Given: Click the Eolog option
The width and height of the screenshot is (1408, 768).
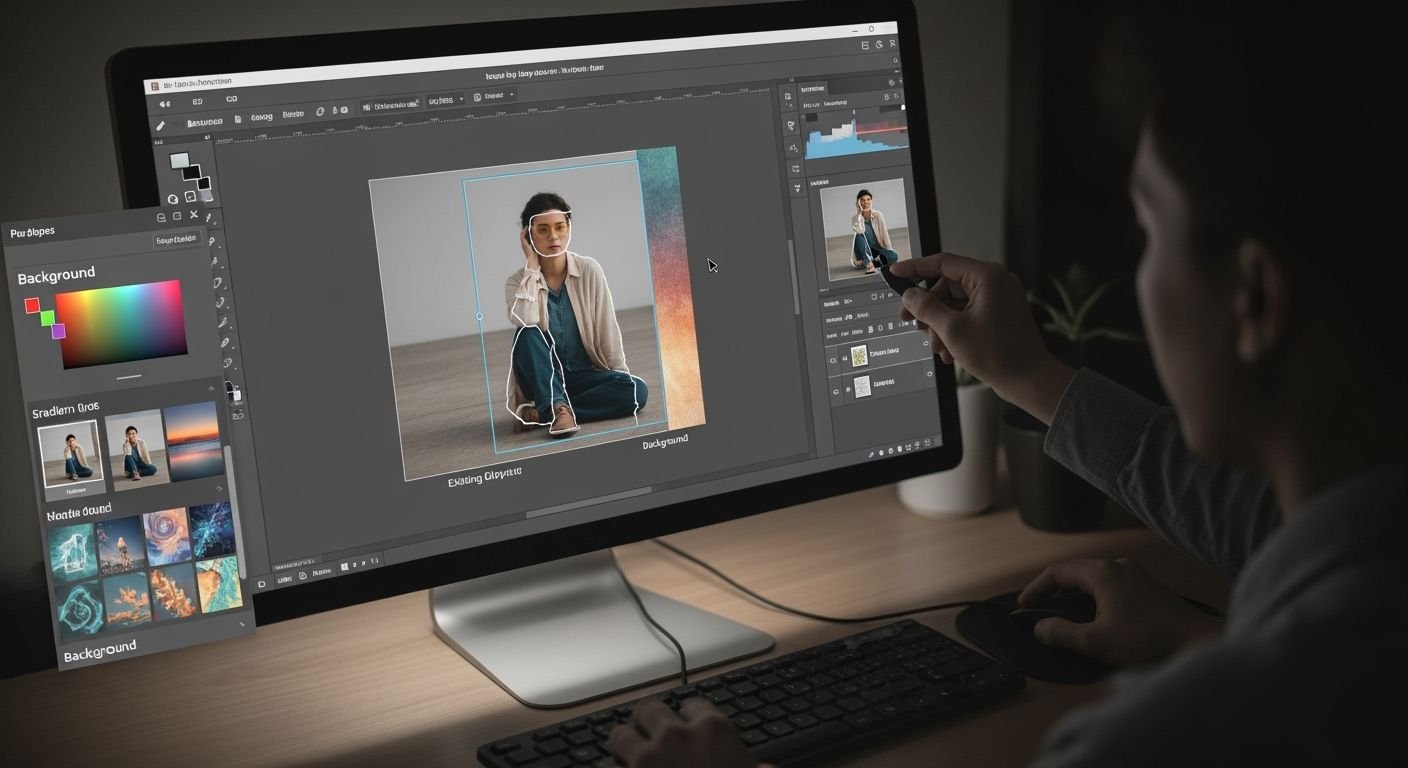Looking at the screenshot, I should click(261, 117).
